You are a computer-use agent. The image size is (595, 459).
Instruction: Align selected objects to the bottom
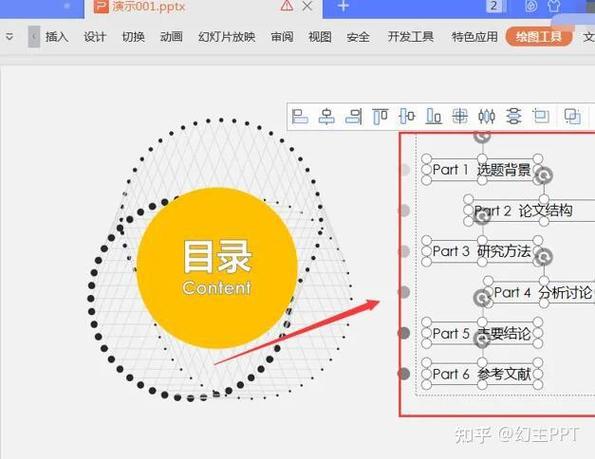click(433, 116)
